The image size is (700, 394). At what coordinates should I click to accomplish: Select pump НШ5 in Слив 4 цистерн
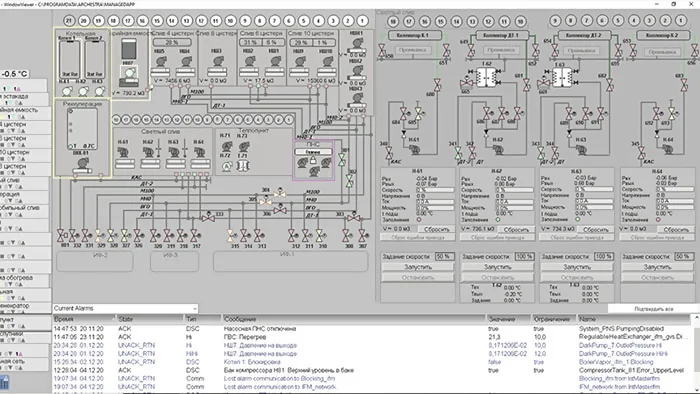coord(160,62)
